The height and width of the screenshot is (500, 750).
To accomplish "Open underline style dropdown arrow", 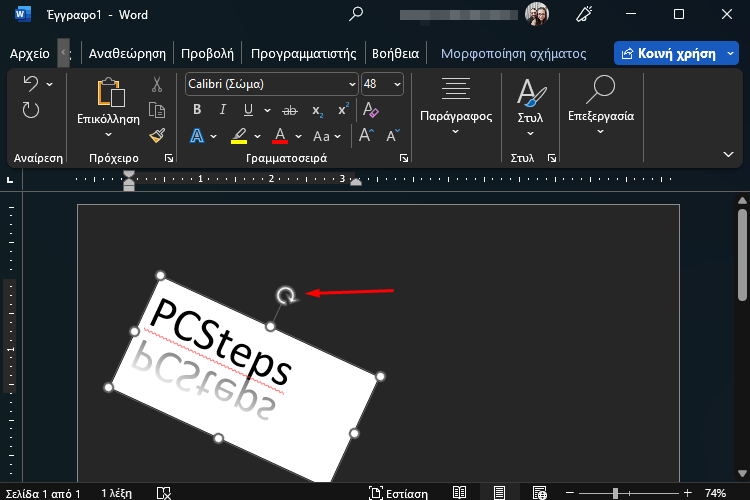I will (267, 111).
